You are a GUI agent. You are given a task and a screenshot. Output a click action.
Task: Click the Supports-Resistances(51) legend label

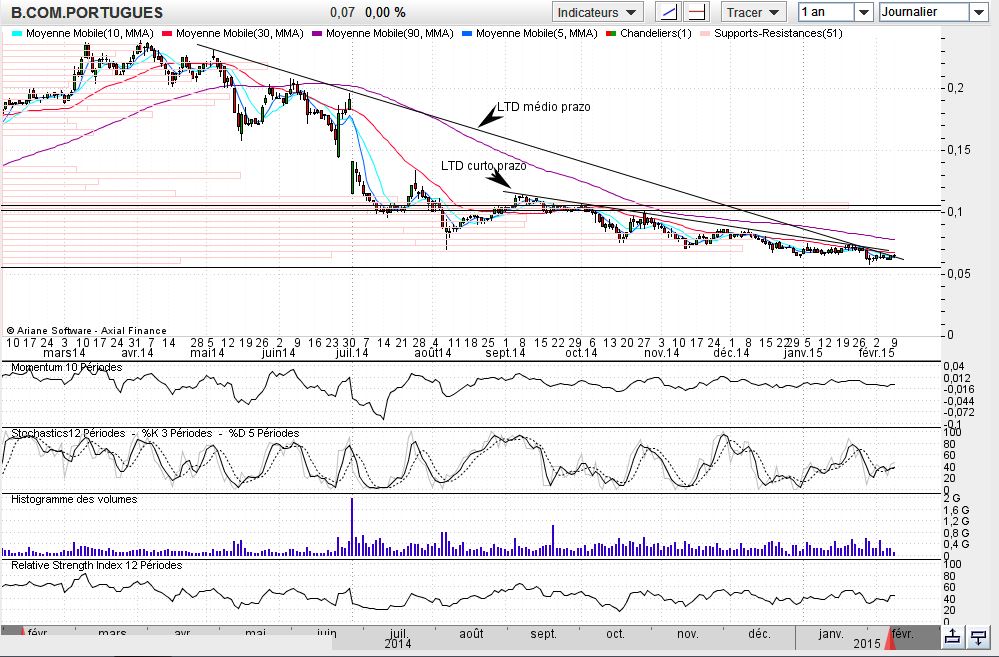(778, 33)
